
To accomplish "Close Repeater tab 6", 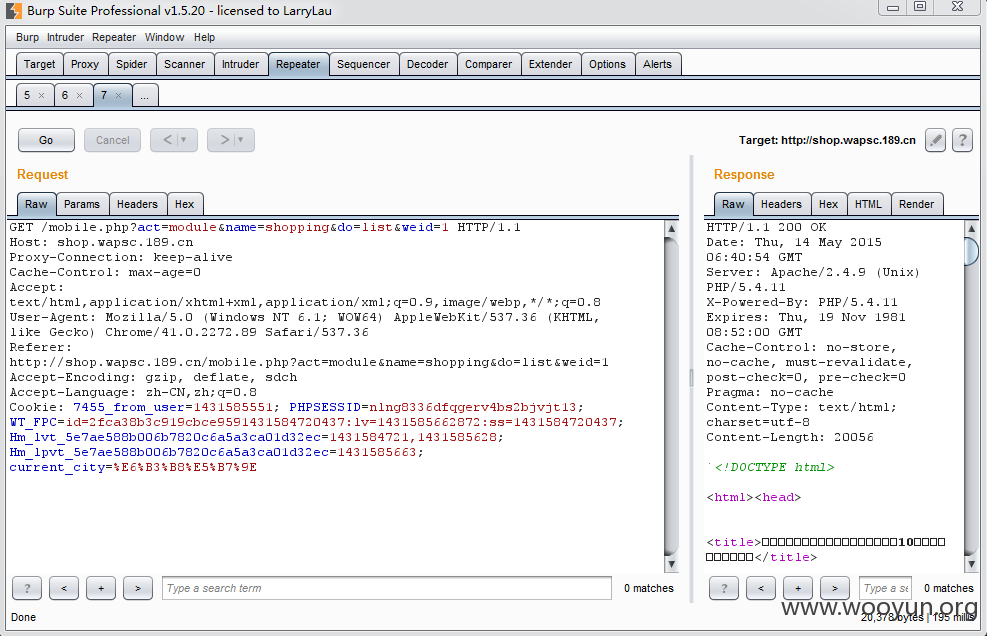I will [x=79, y=96].
